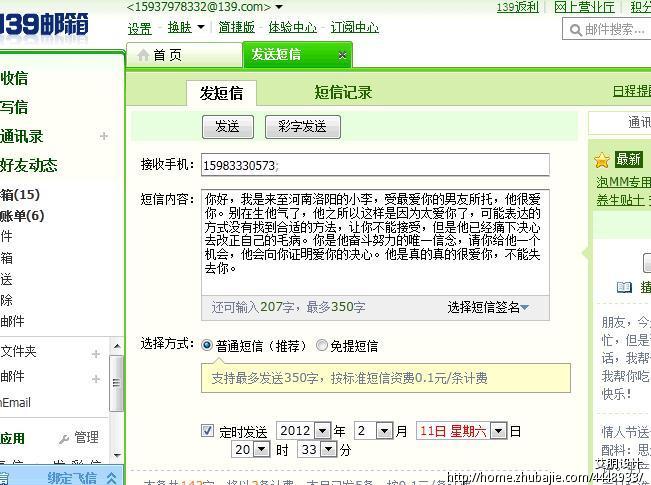The image size is (651, 485).
Task: Click the 文件夹 sidebar entry
Action: tap(18, 352)
